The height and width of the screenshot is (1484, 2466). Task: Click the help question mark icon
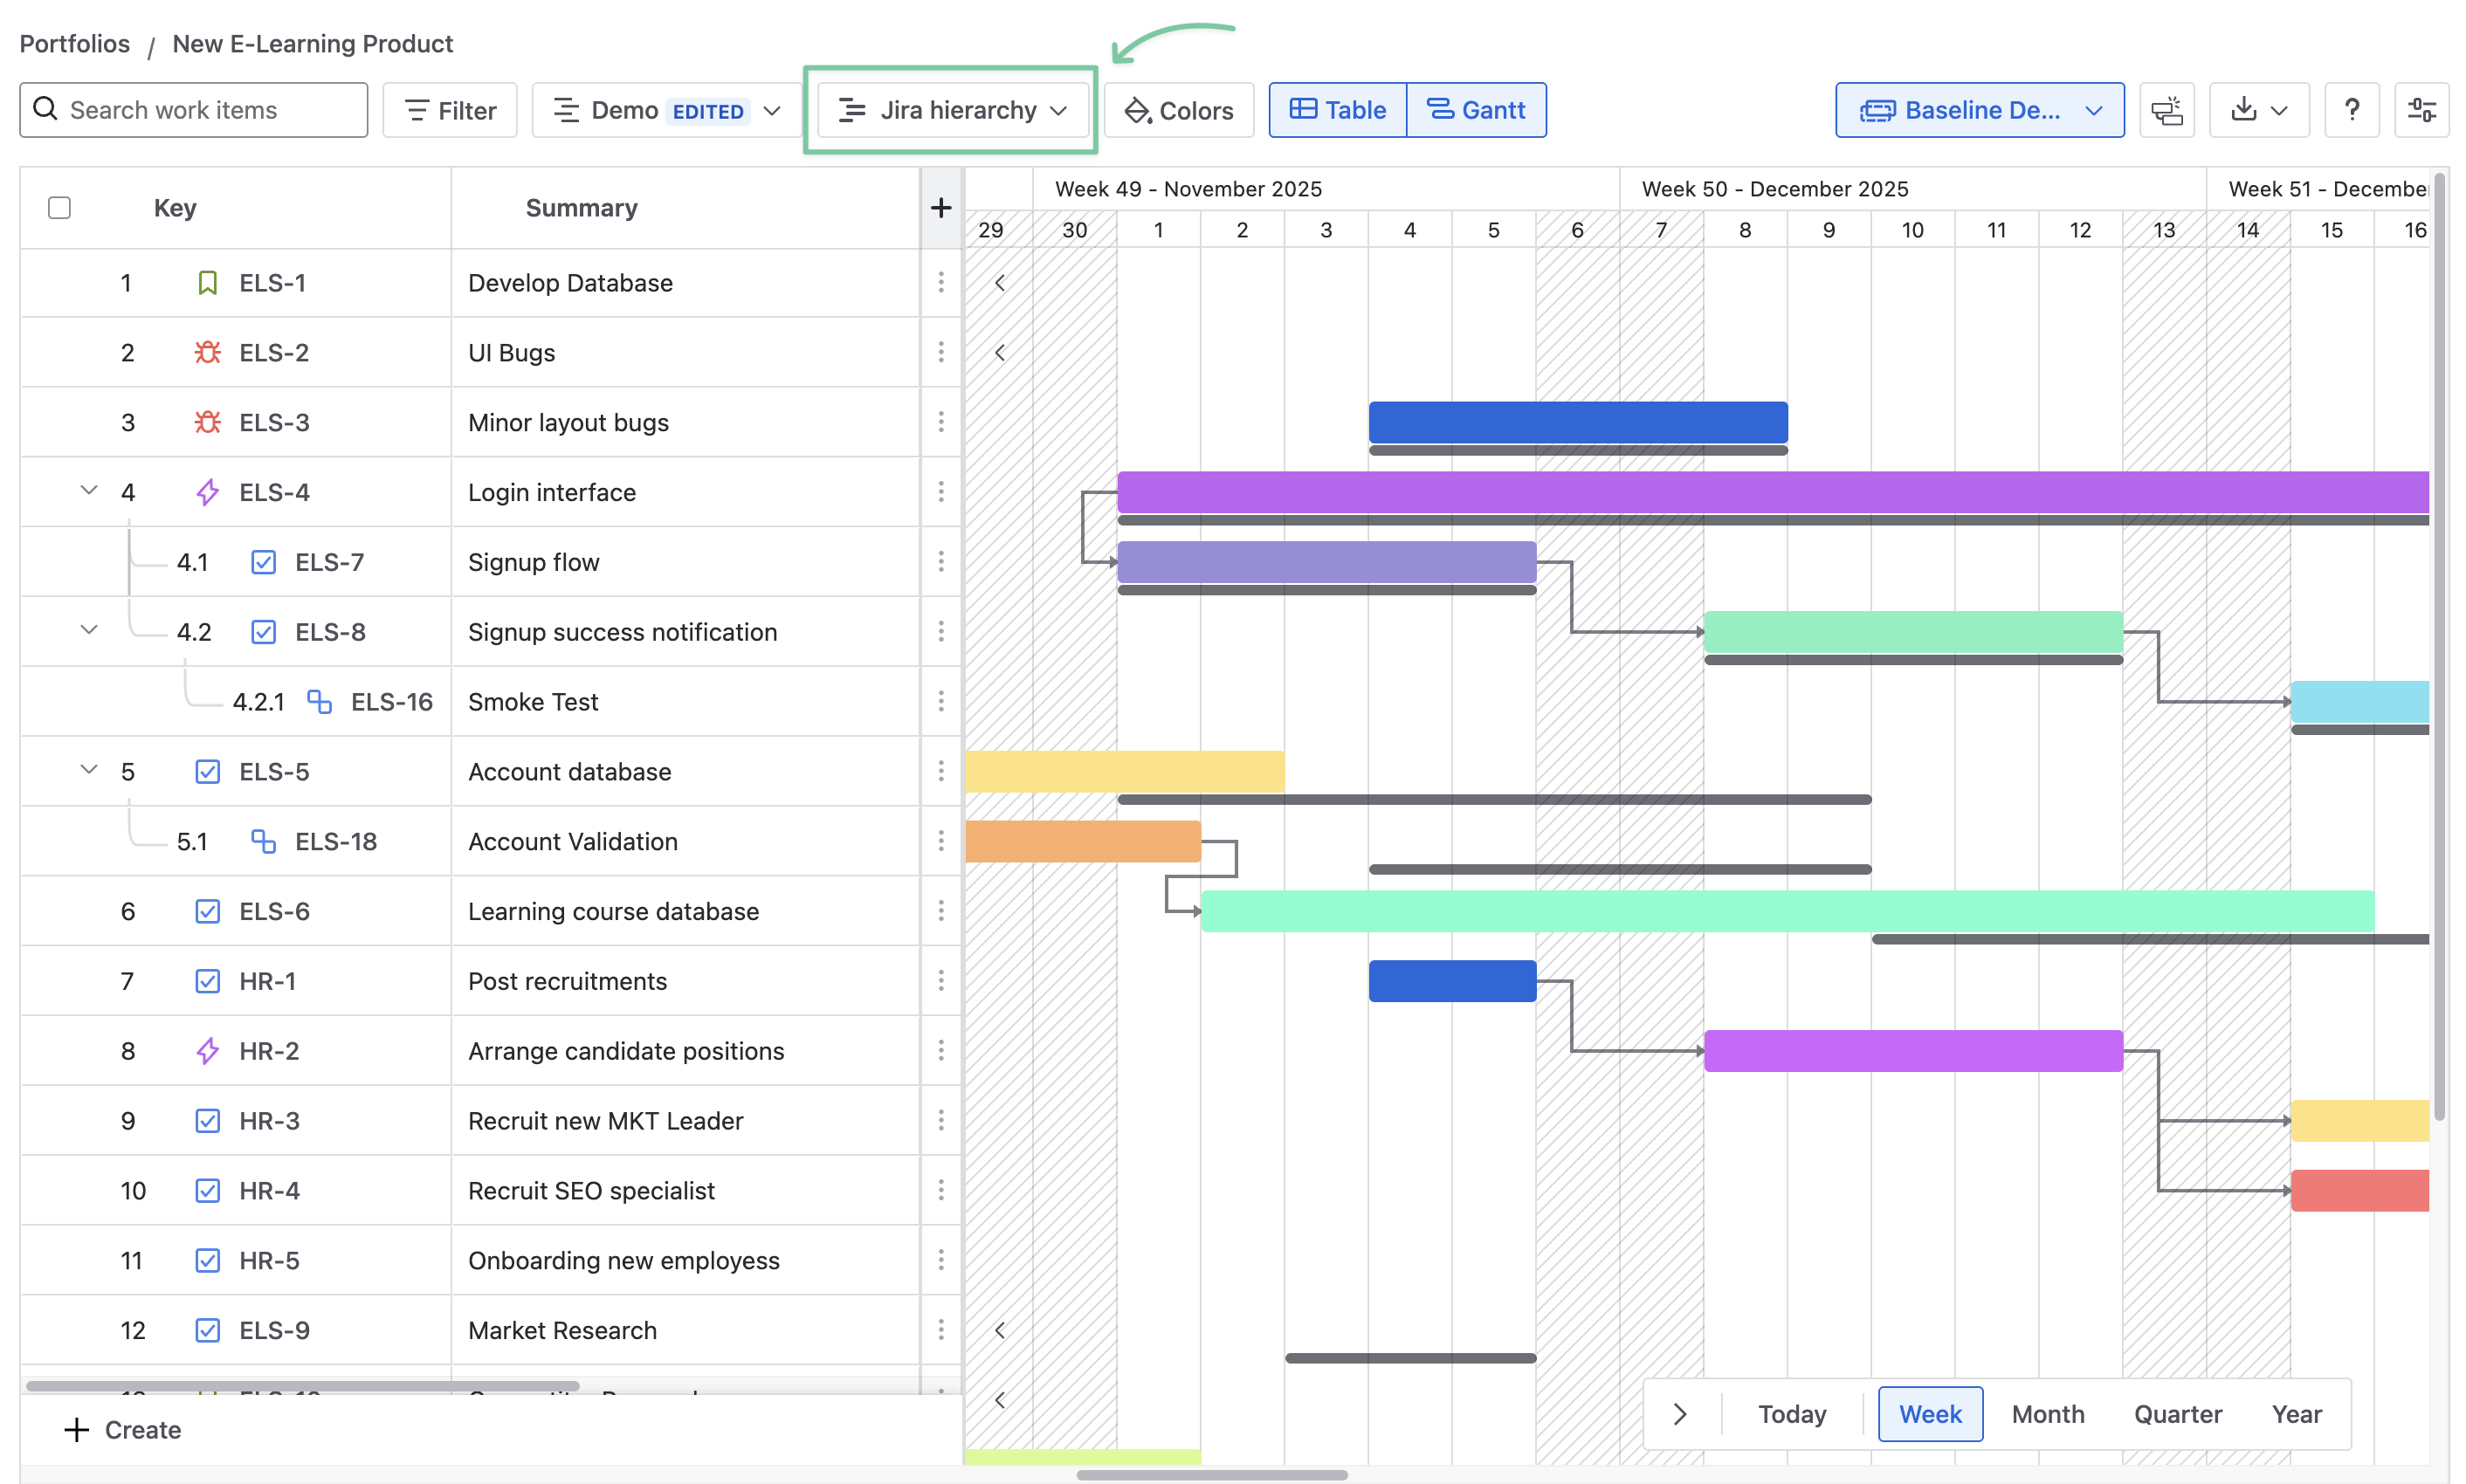pyautogui.click(x=2351, y=110)
